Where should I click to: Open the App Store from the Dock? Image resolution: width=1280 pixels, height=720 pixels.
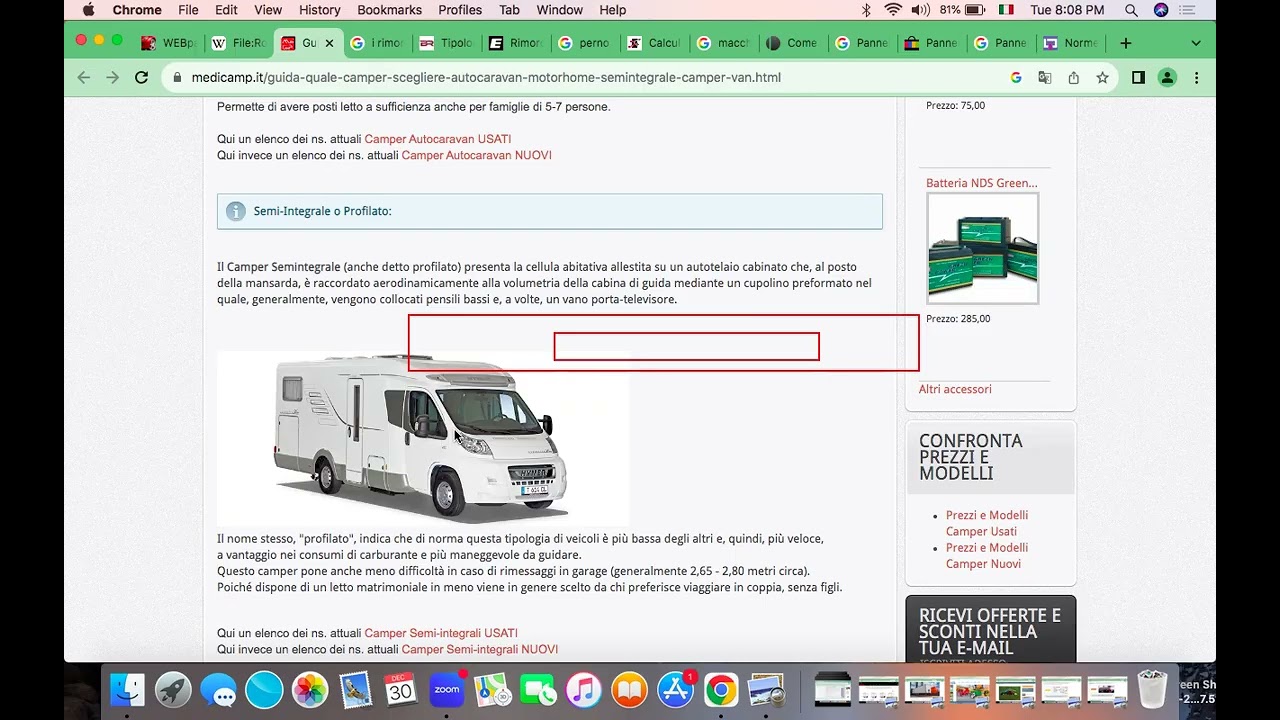(675, 690)
